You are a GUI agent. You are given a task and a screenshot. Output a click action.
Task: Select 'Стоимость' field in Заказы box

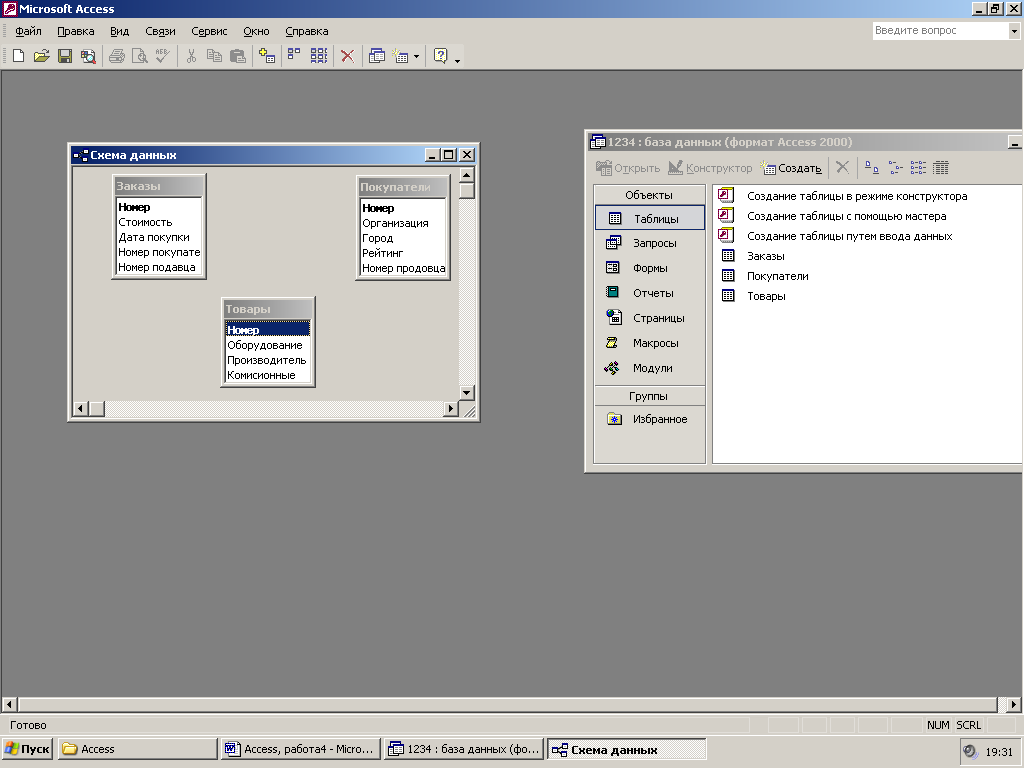[x=159, y=222]
